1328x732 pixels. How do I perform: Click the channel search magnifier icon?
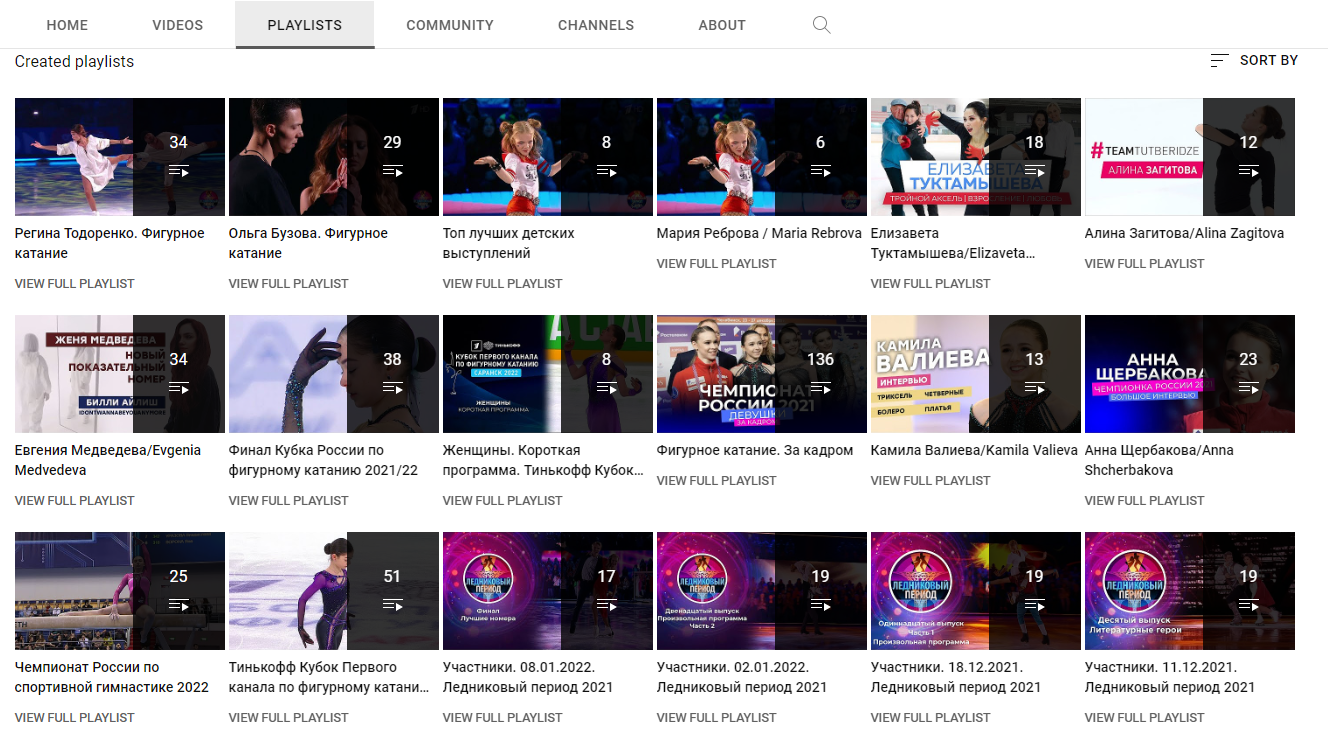pyautogui.click(x=821, y=25)
